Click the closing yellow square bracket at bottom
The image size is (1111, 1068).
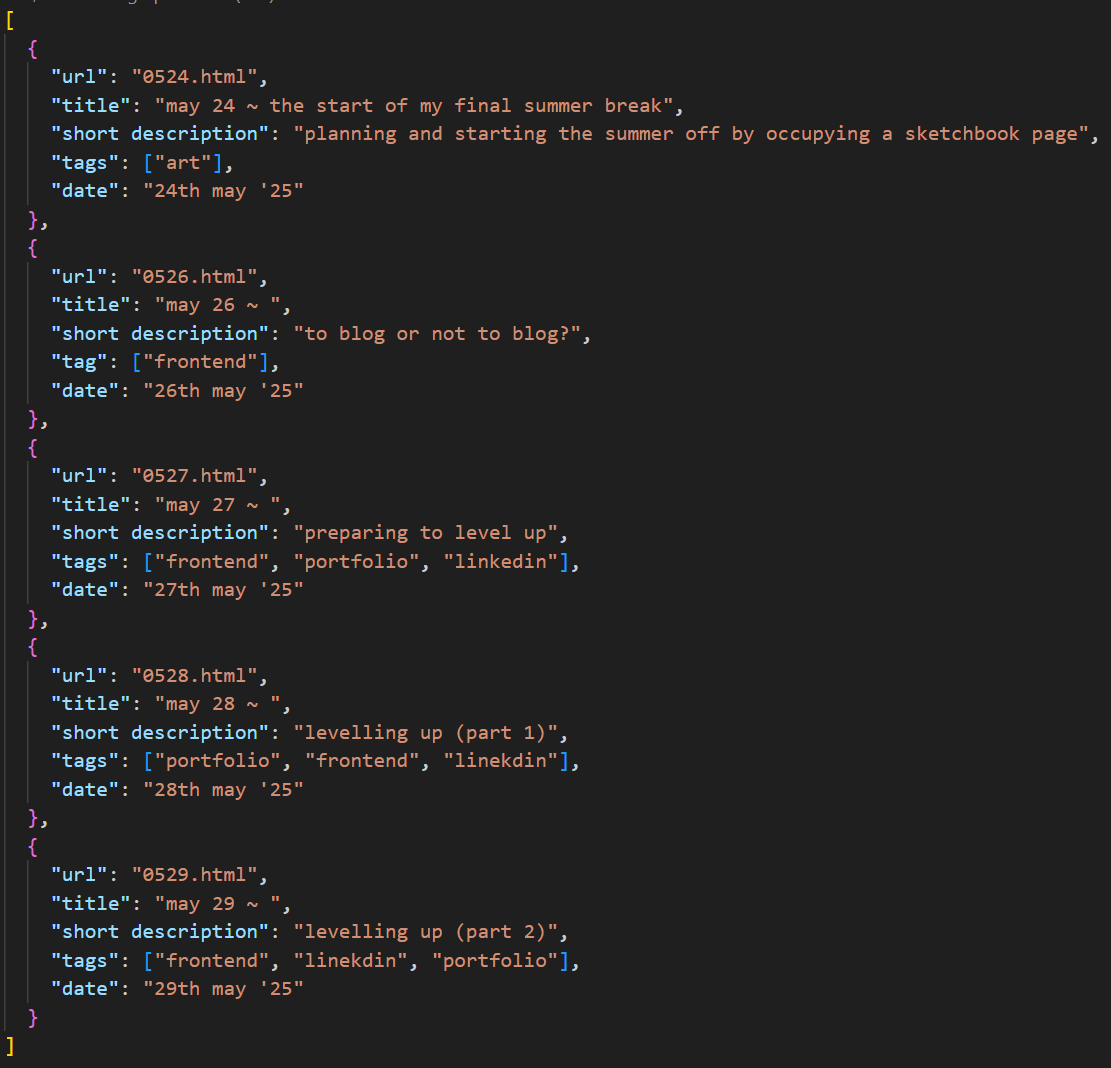(x=9, y=1046)
